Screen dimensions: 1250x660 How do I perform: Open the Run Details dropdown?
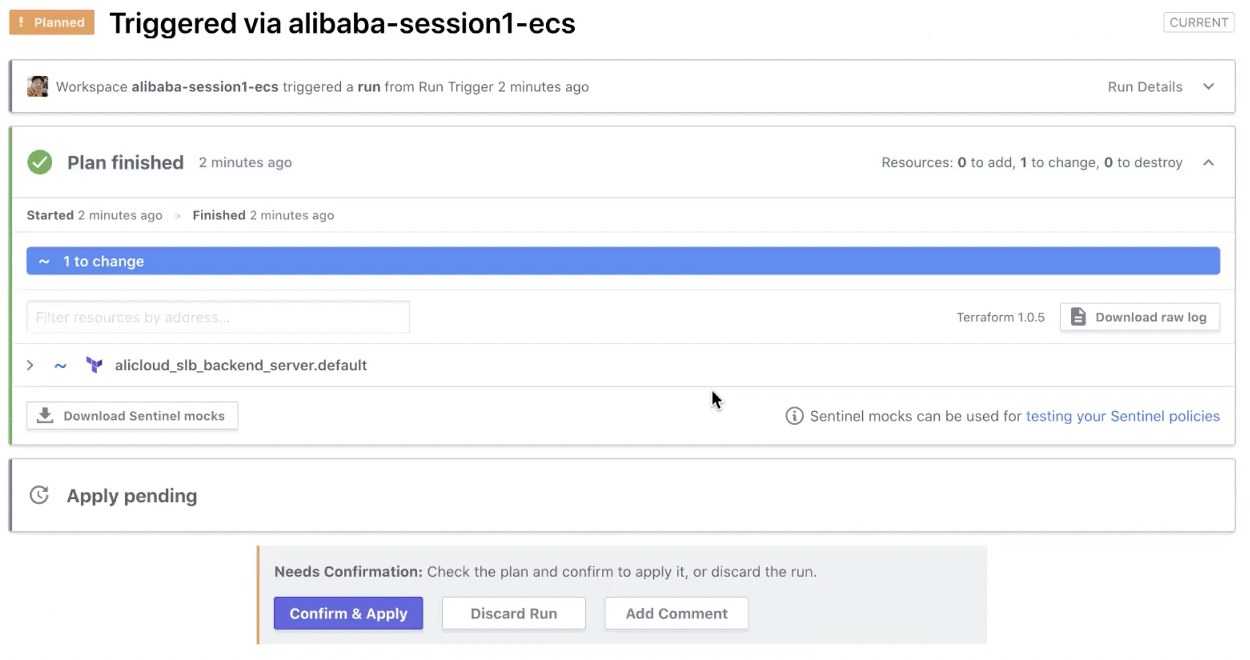[1160, 86]
